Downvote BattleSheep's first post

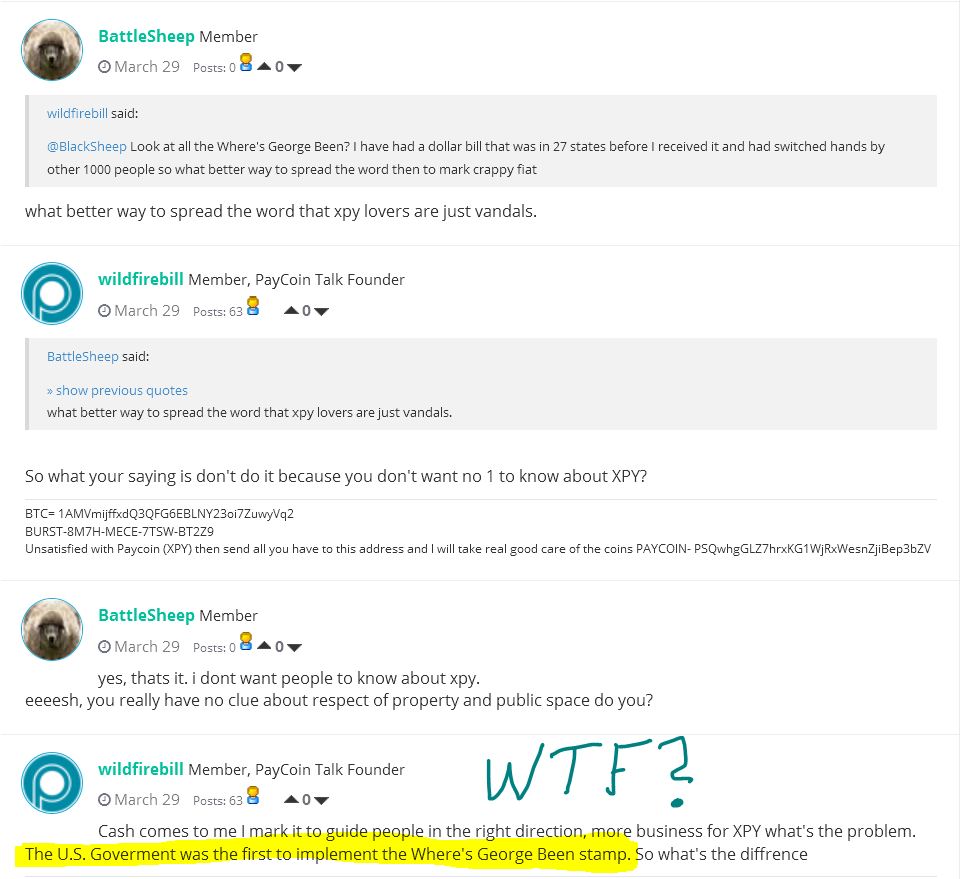pyautogui.click(x=294, y=68)
